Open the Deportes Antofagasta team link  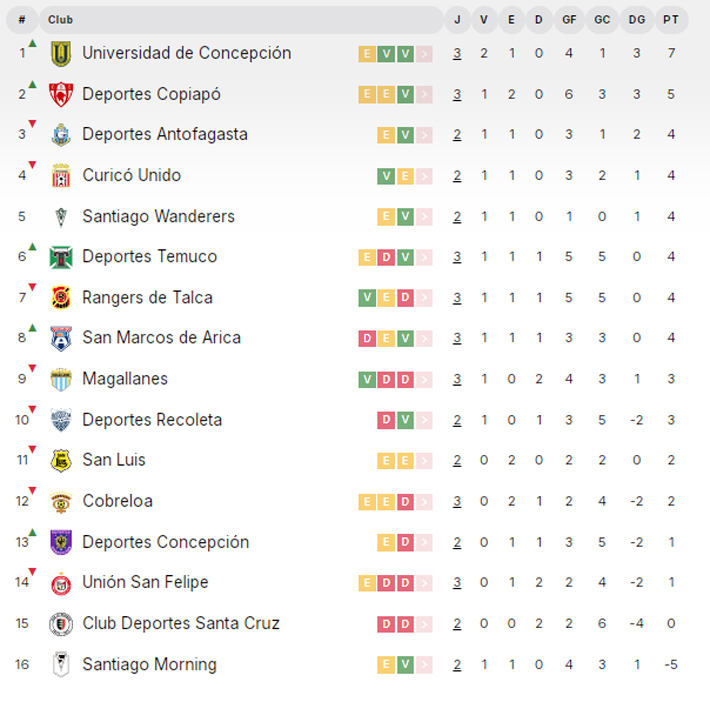pos(165,134)
